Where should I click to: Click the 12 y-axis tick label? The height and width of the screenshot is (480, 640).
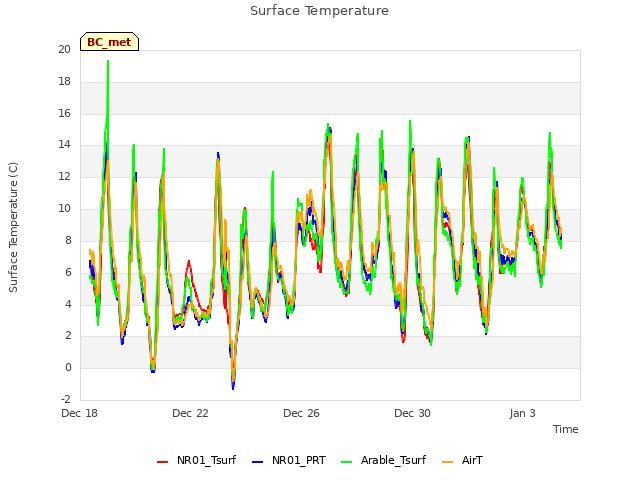pyautogui.click(x=64, y=176)
